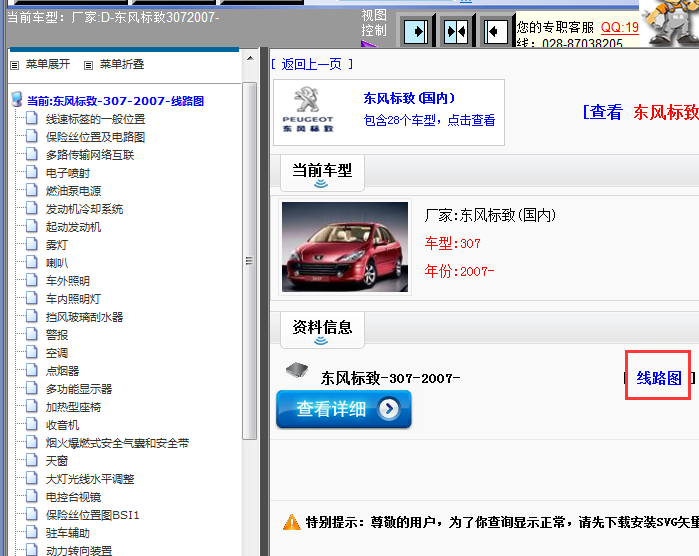The image size is (699, 556).
Task: Click the split-both-panes view control icon
Action: [x=456, y=31]
